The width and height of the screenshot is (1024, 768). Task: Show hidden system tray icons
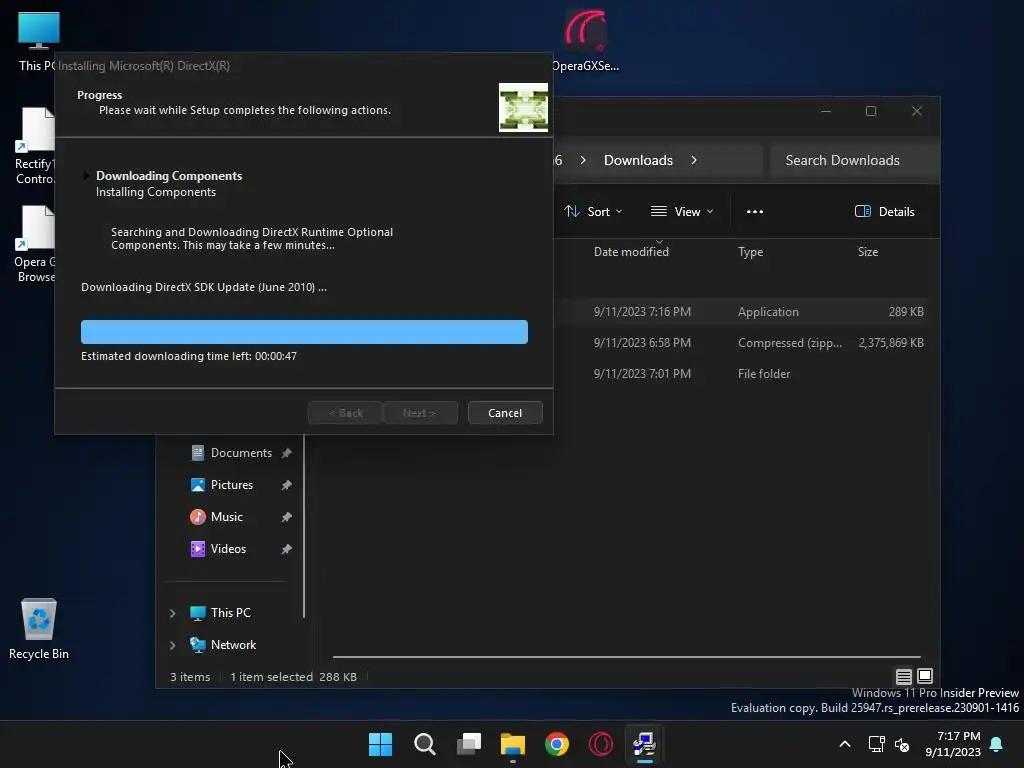[x=844, y=744]
